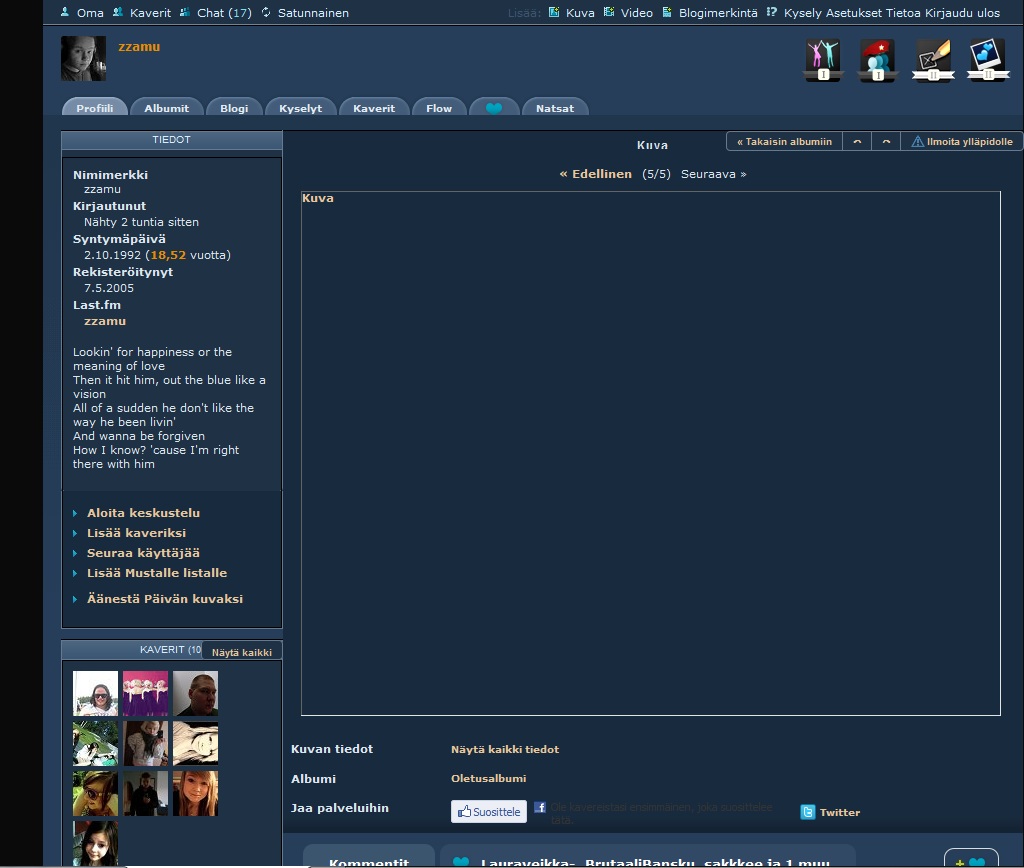The width and height of the screenshot is (1024, 868).
Task: Switch to the Albumit tab
Action: pyautogui.click(x=167, y=108)
